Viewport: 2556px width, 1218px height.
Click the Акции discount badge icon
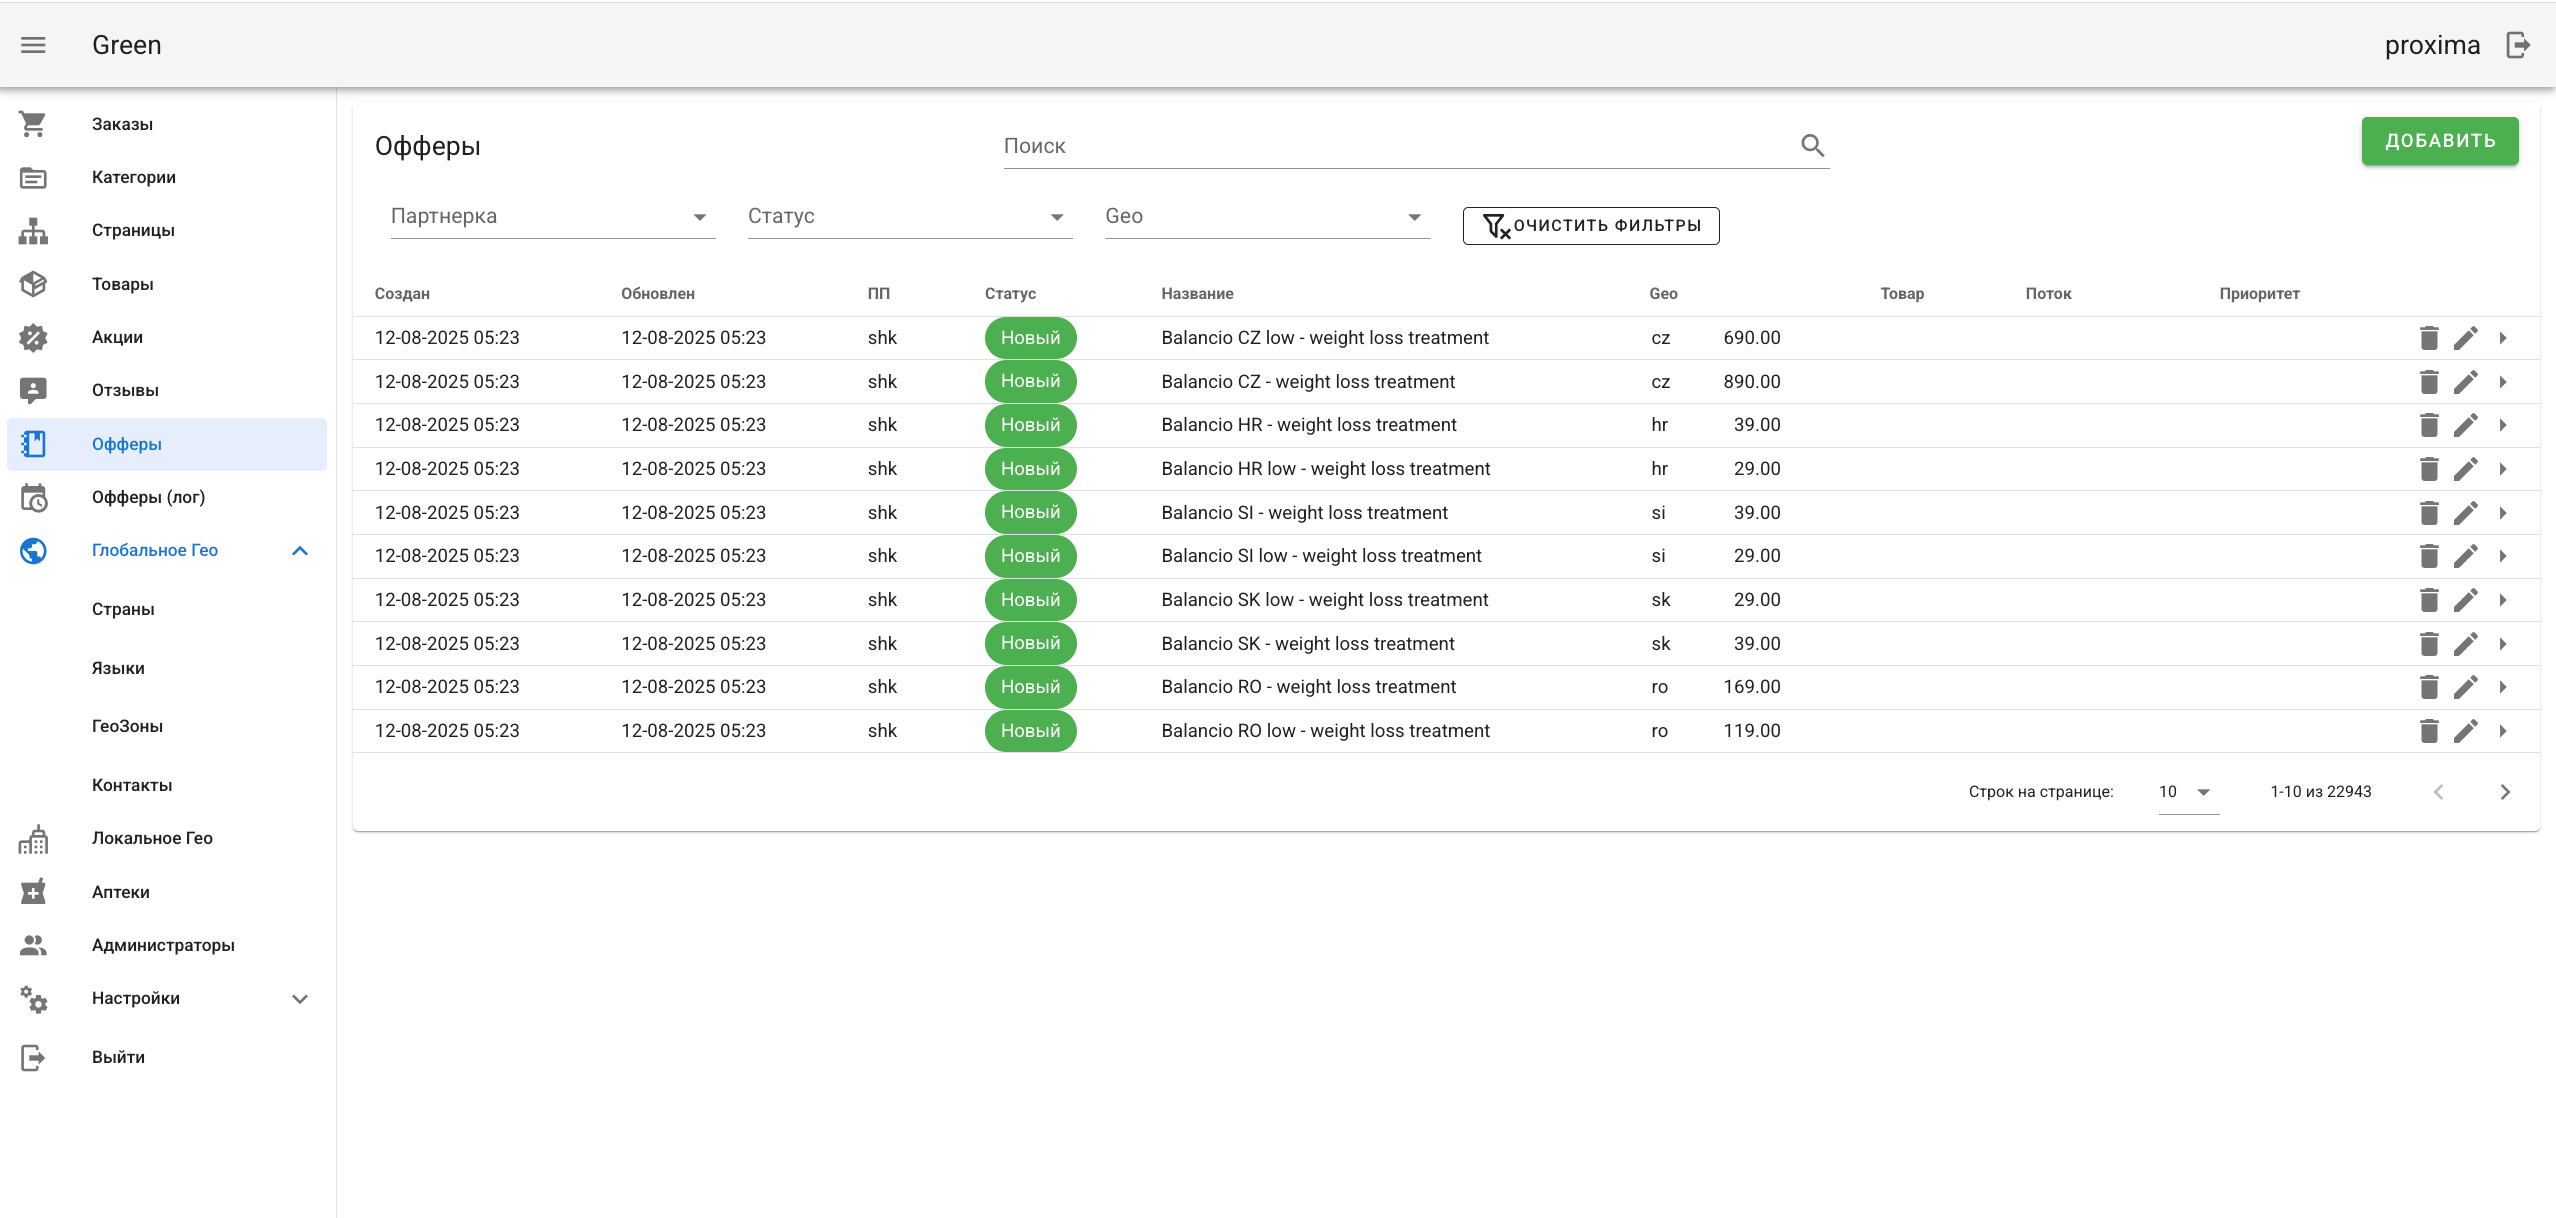tap(33, 338)
